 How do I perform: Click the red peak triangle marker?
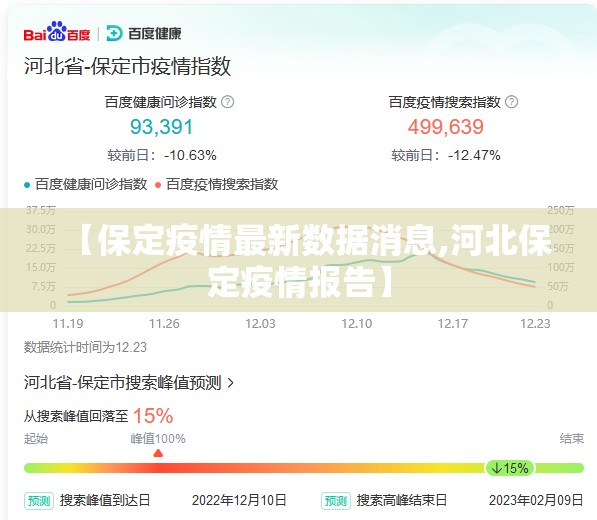(158, 453)
